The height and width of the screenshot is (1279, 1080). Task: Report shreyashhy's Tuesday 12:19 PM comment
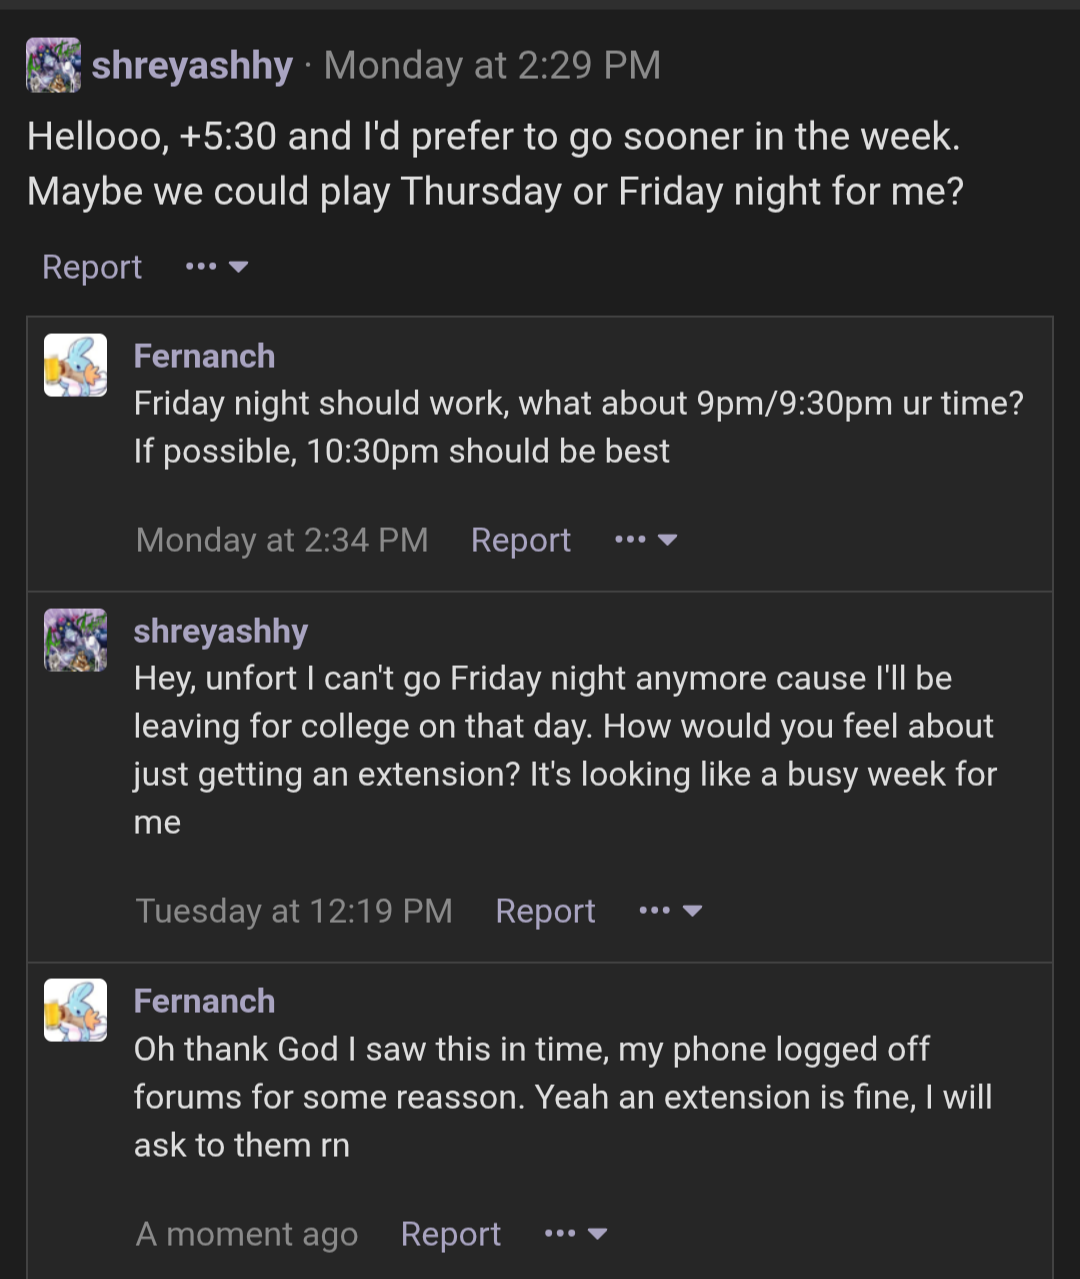click(545, 911)
